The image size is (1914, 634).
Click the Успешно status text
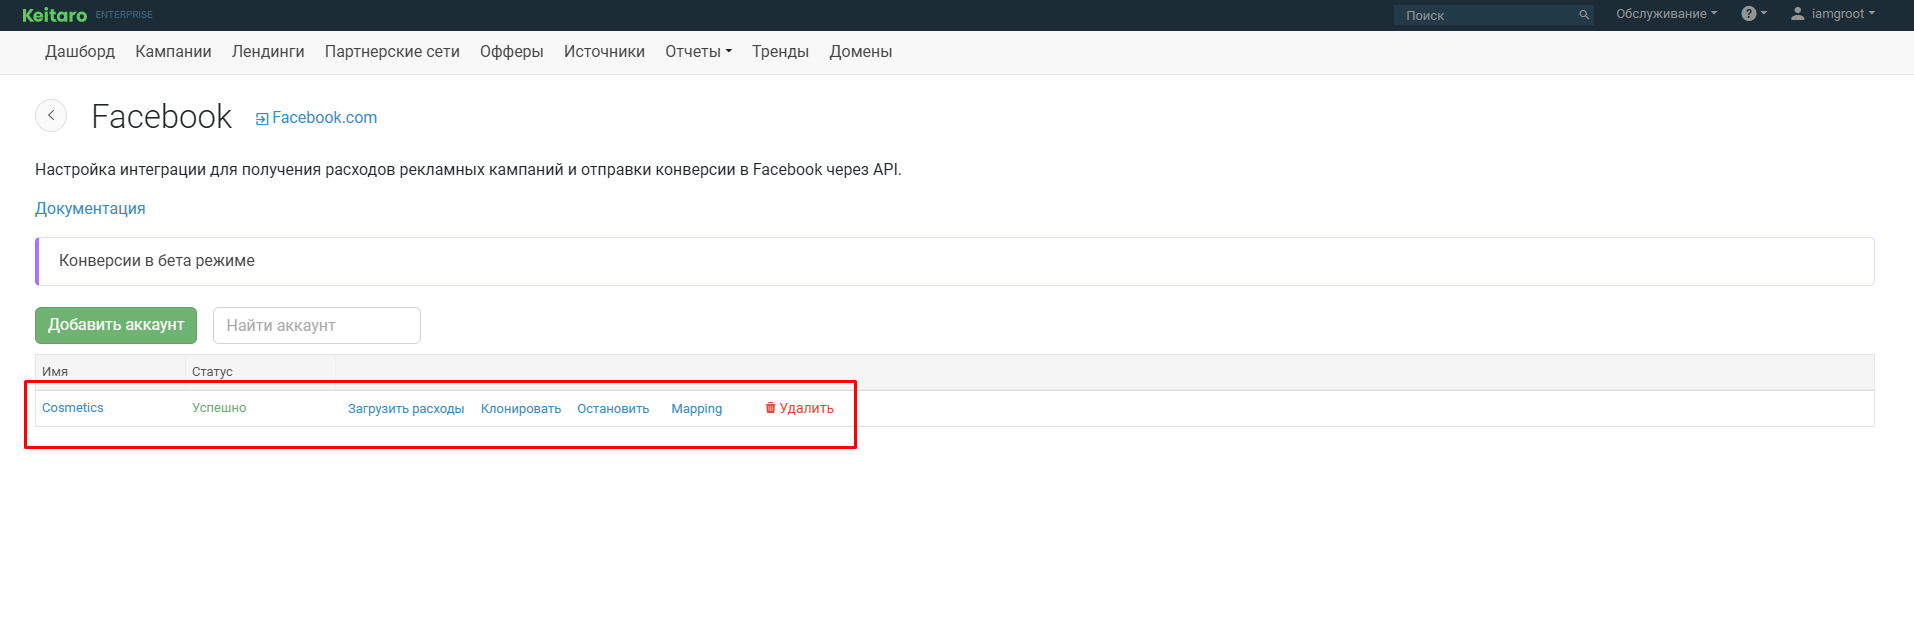219,408
